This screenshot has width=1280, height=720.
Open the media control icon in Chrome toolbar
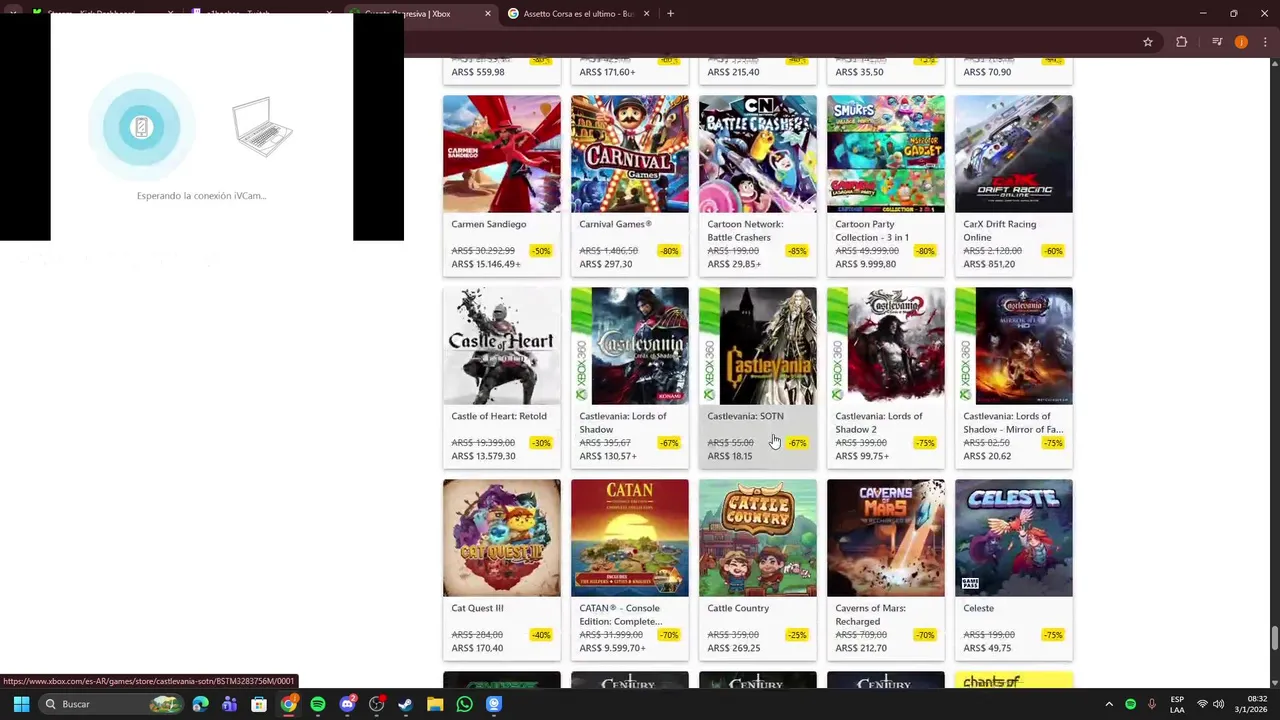1217,42
